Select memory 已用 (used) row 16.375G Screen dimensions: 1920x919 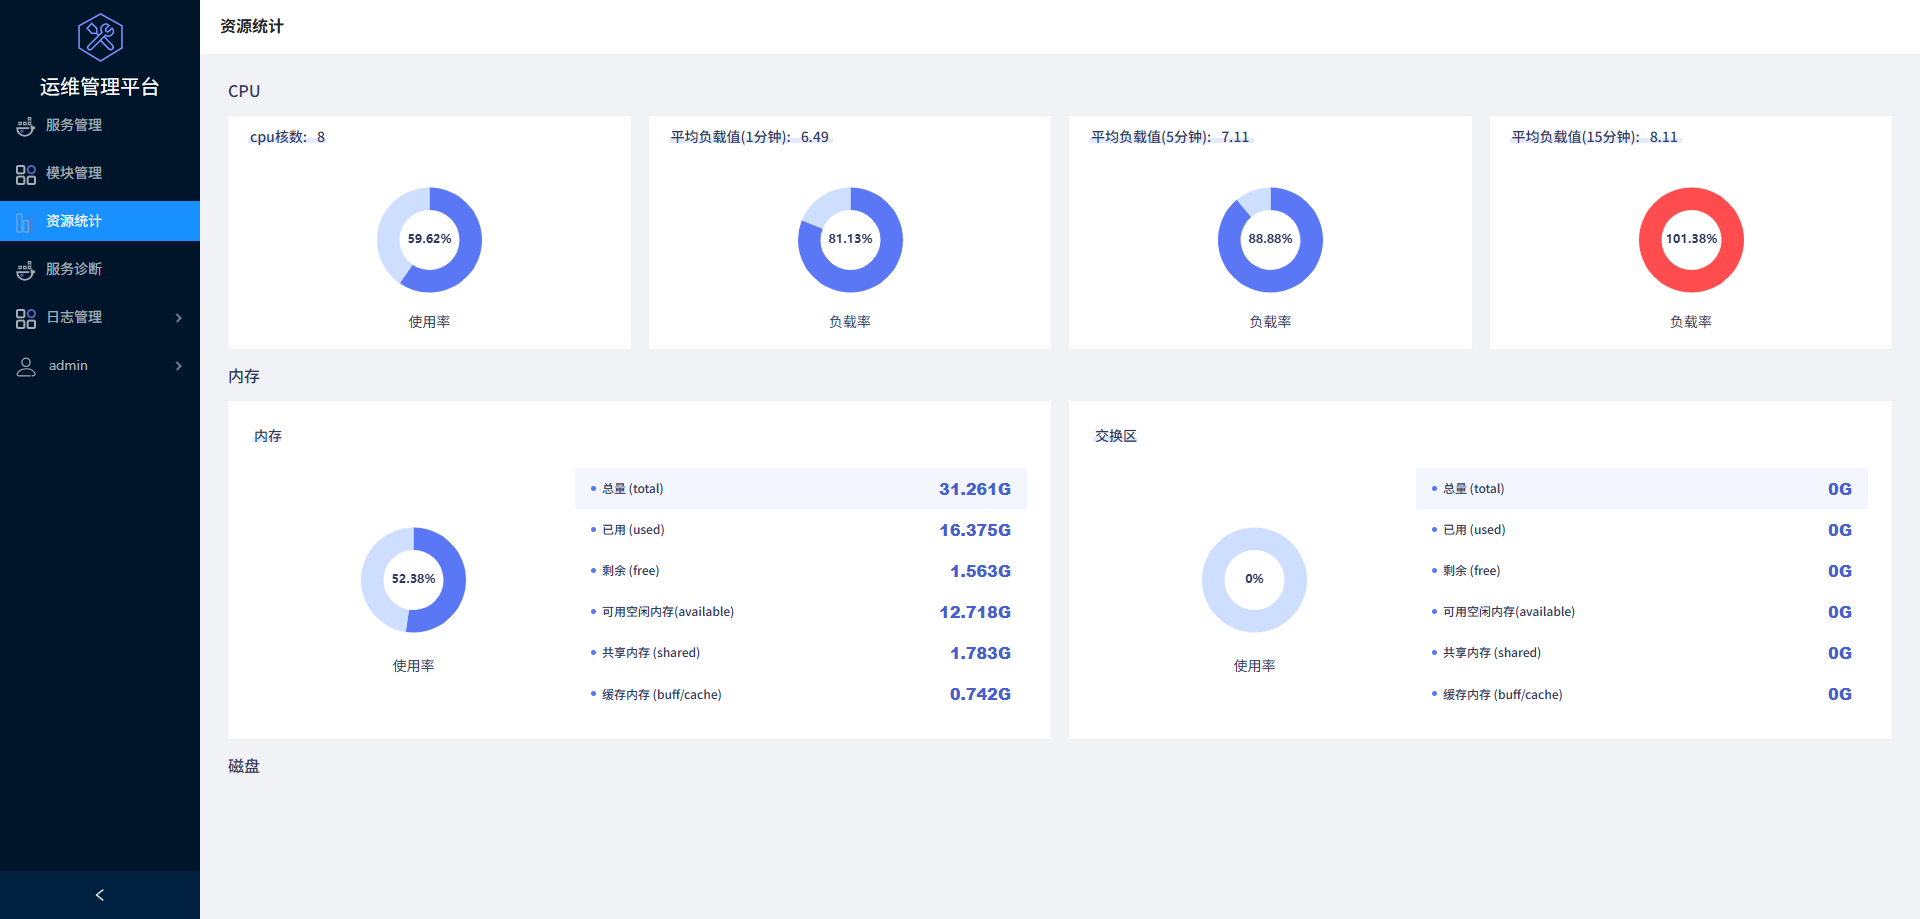coord(800,530)
